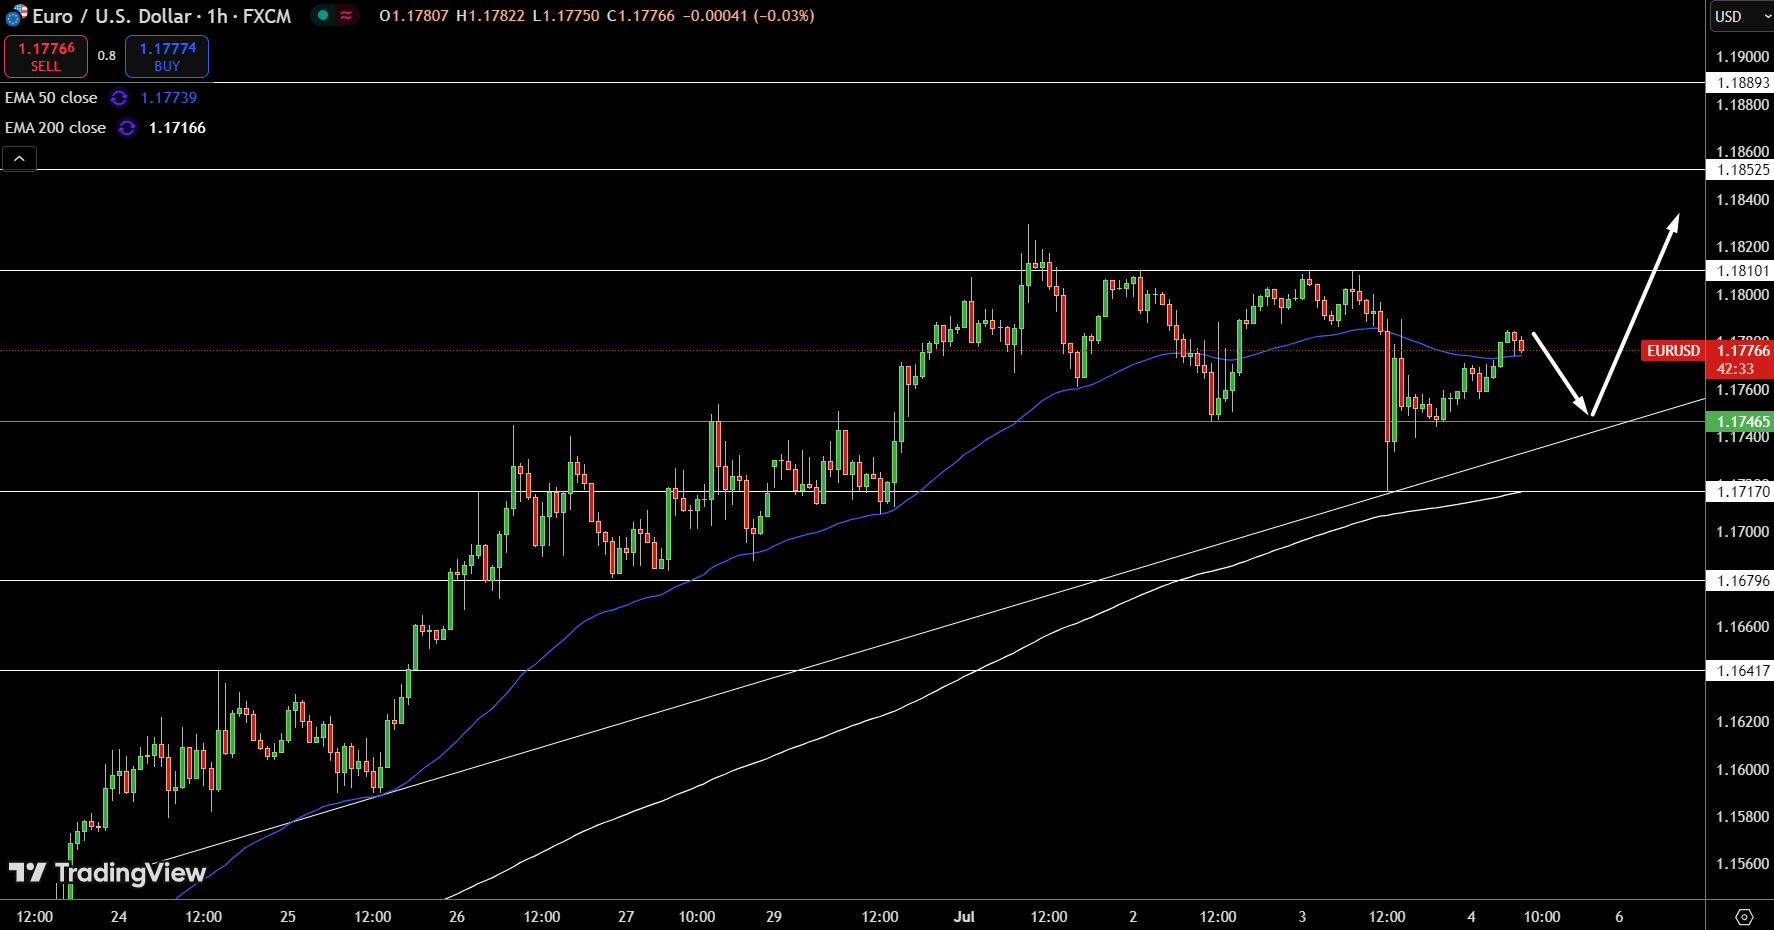Viewport: 1774px width, 930px height.
Task: Click the open value O1.17807
Action: coord(414,16)
